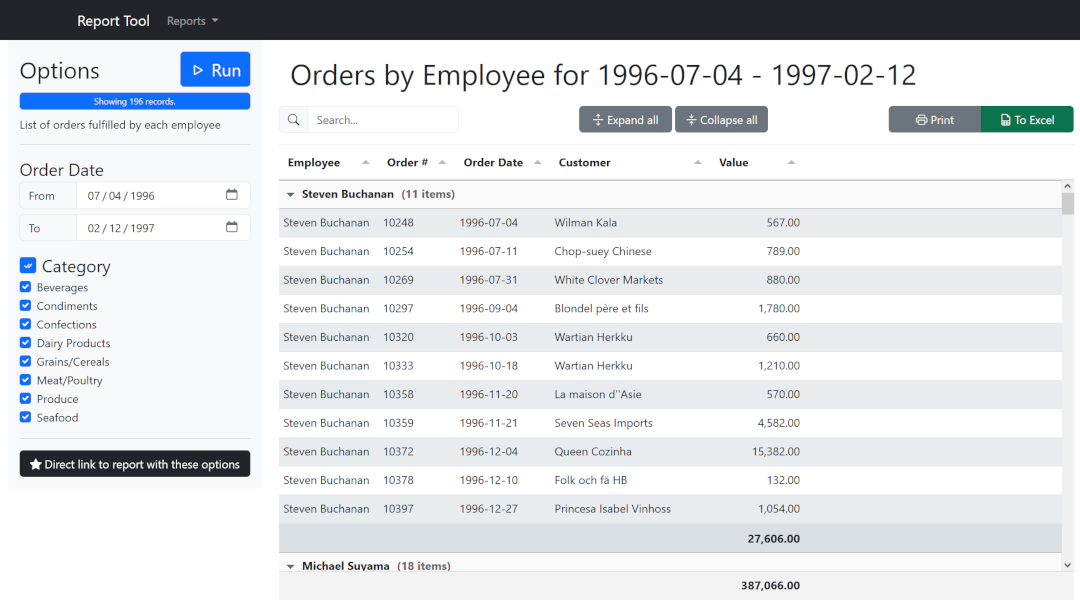Sort by Value column arrow
The width and height of the screenshot is (1080, 600).
coord(791,163)
